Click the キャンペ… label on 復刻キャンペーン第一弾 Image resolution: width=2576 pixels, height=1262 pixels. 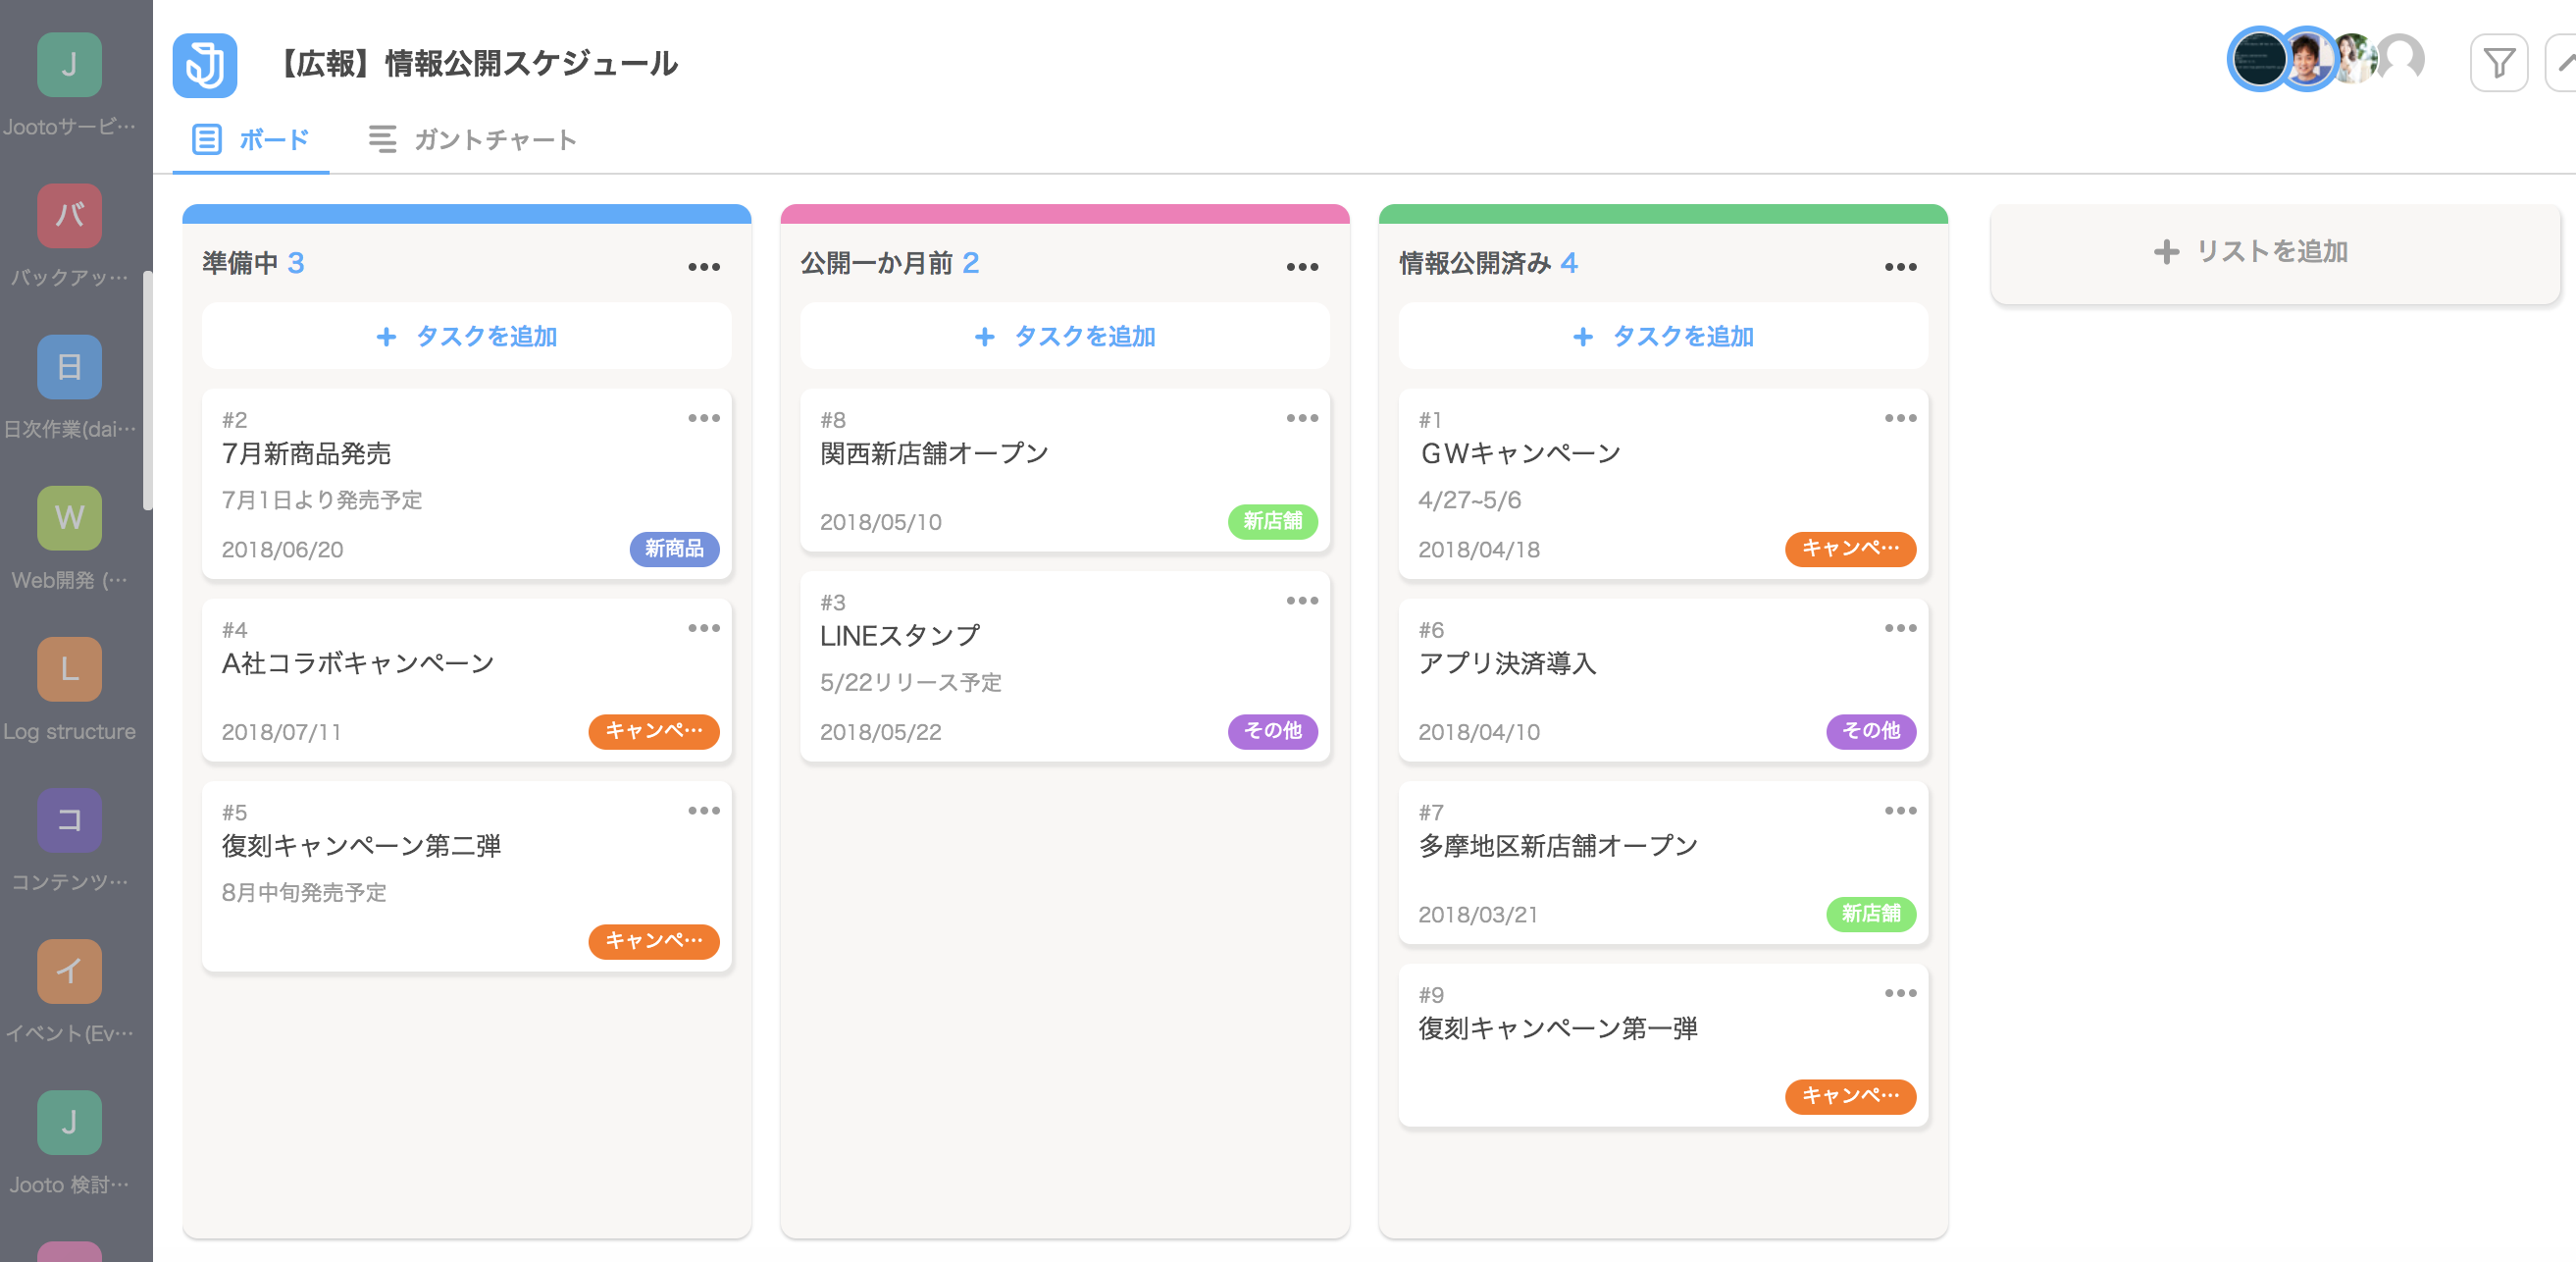(1850, 1096)
